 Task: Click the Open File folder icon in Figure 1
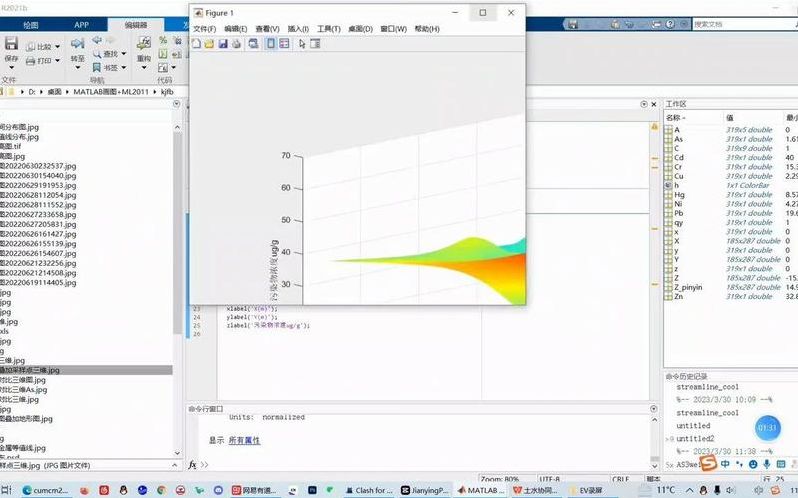point(209,44)
